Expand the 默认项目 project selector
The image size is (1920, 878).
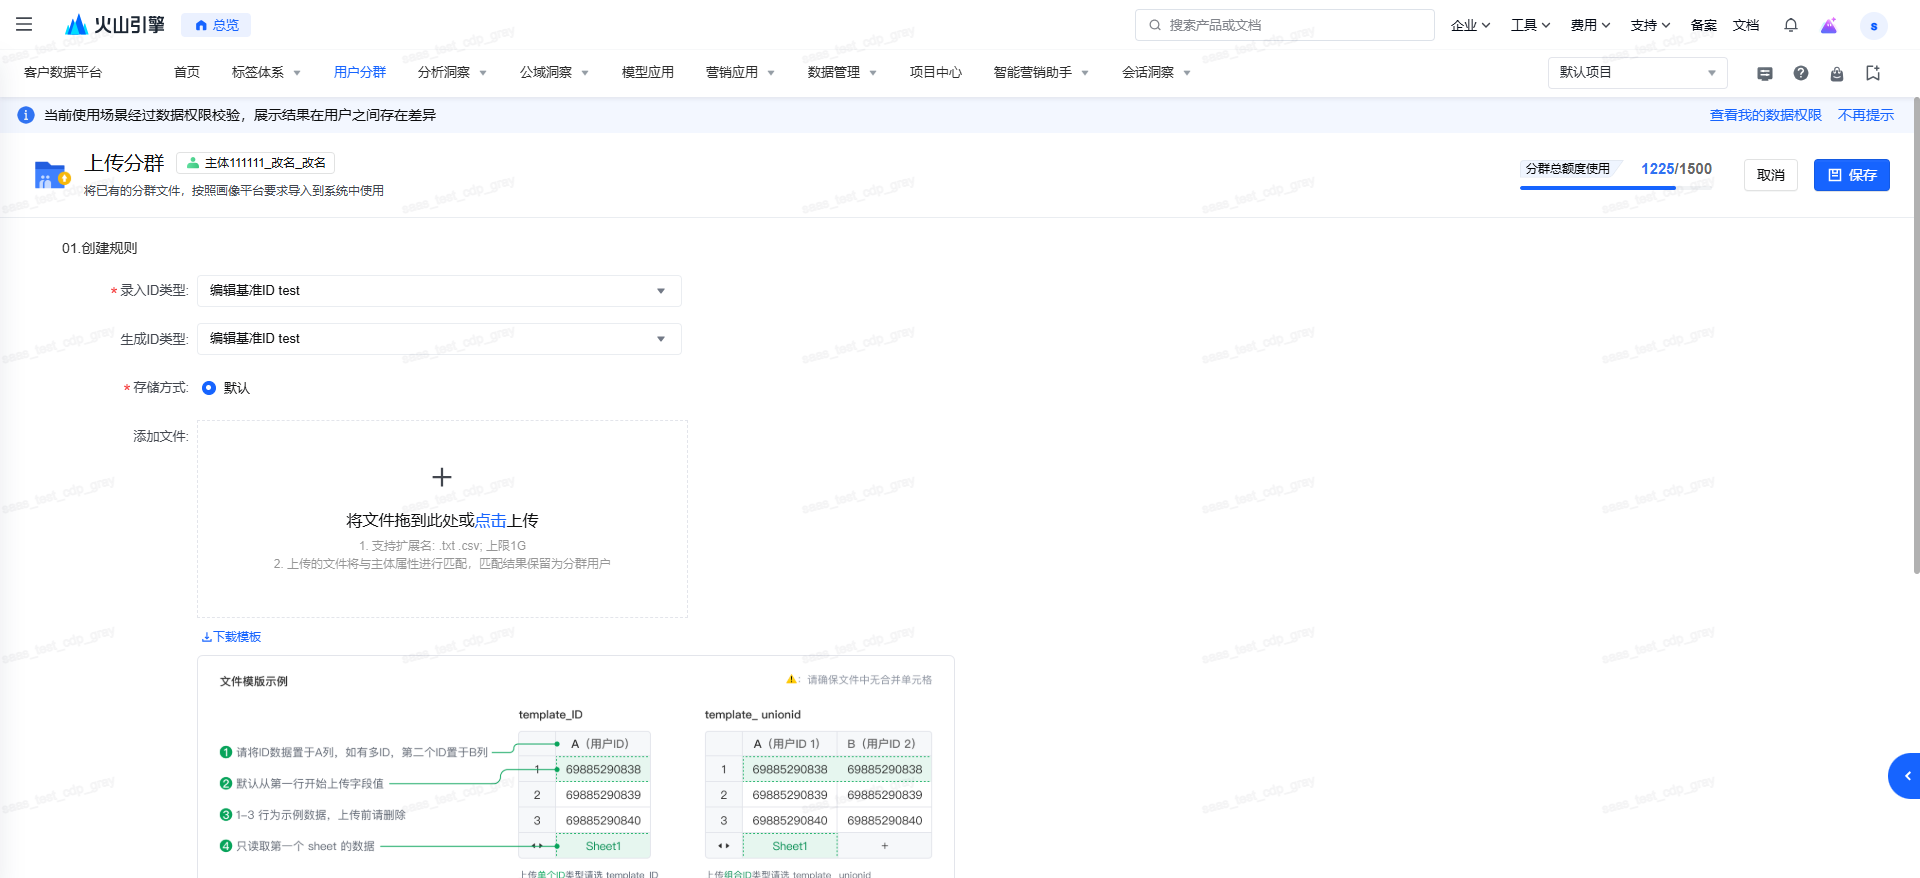(x=1636, y=73)
